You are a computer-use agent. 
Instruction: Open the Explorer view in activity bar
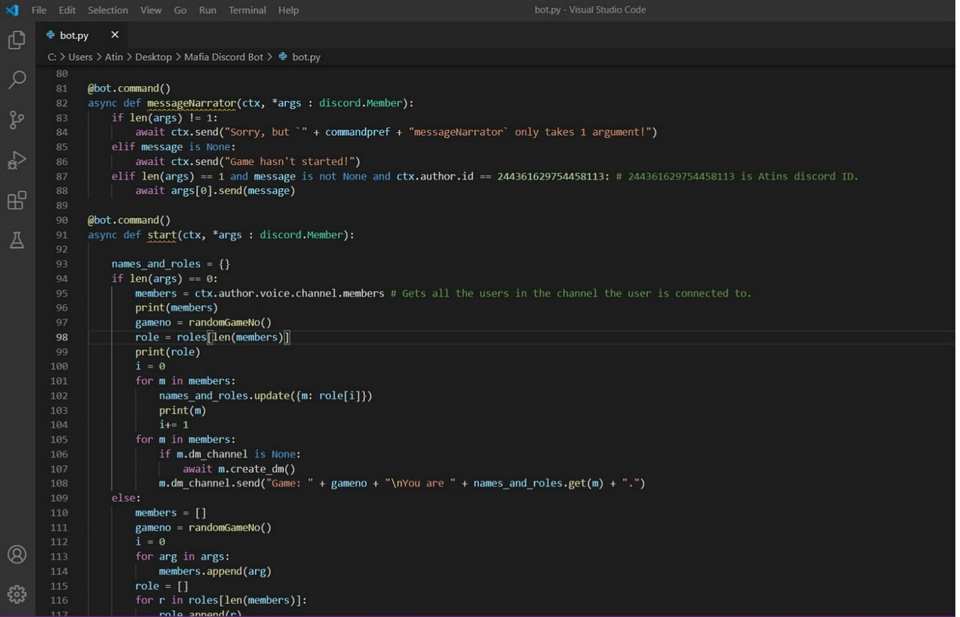pyautogui.click(x=17, y=40)
